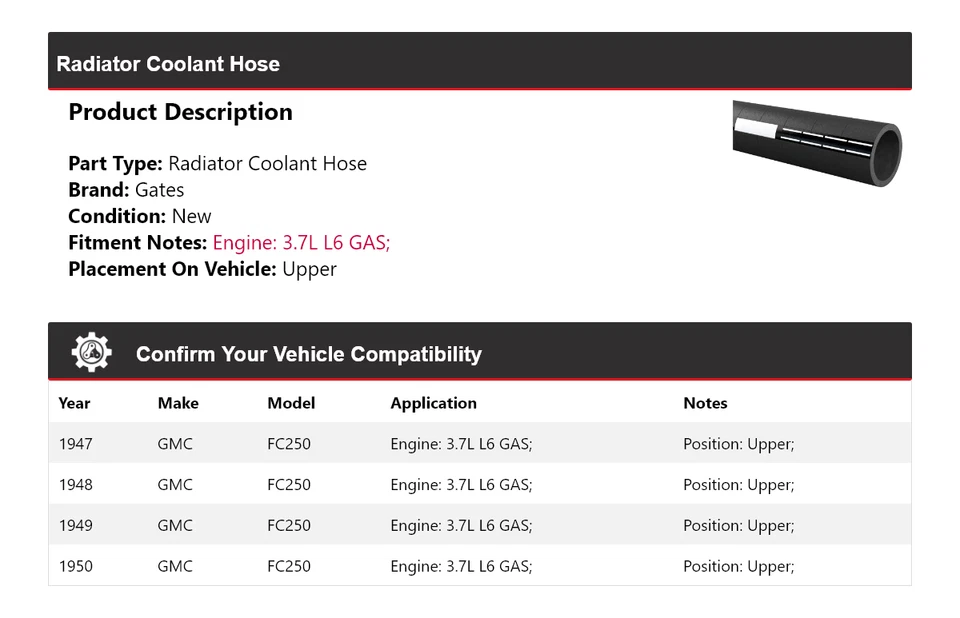This screenshot has height=618, width=960.
Task: Click the Make column header
Action: click(x=178, y=403)
